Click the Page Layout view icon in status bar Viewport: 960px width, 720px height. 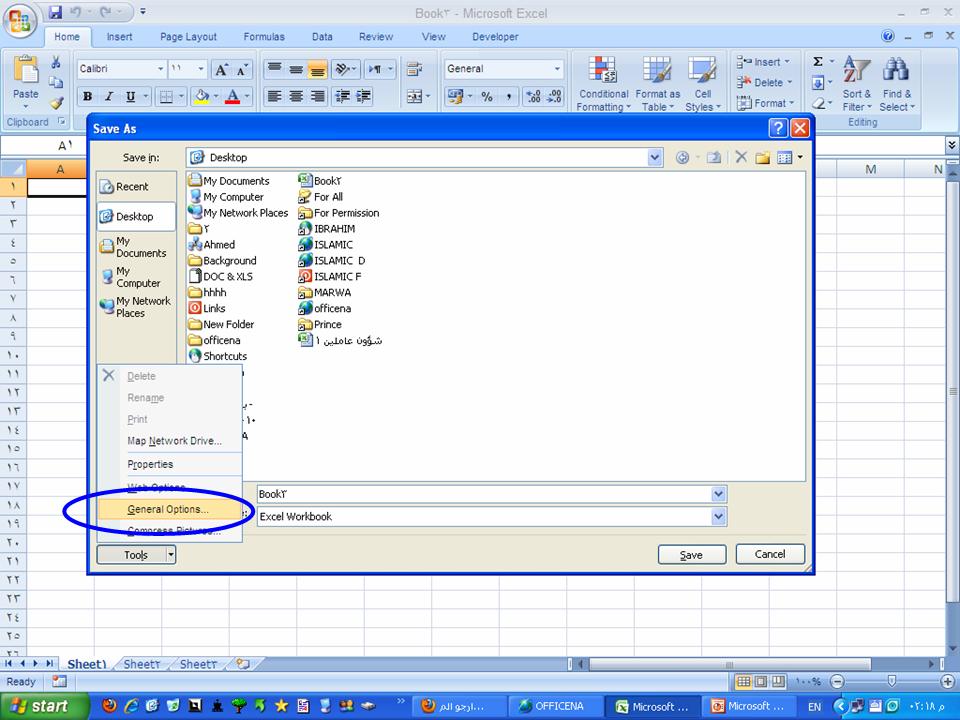[x=760, y=681]
